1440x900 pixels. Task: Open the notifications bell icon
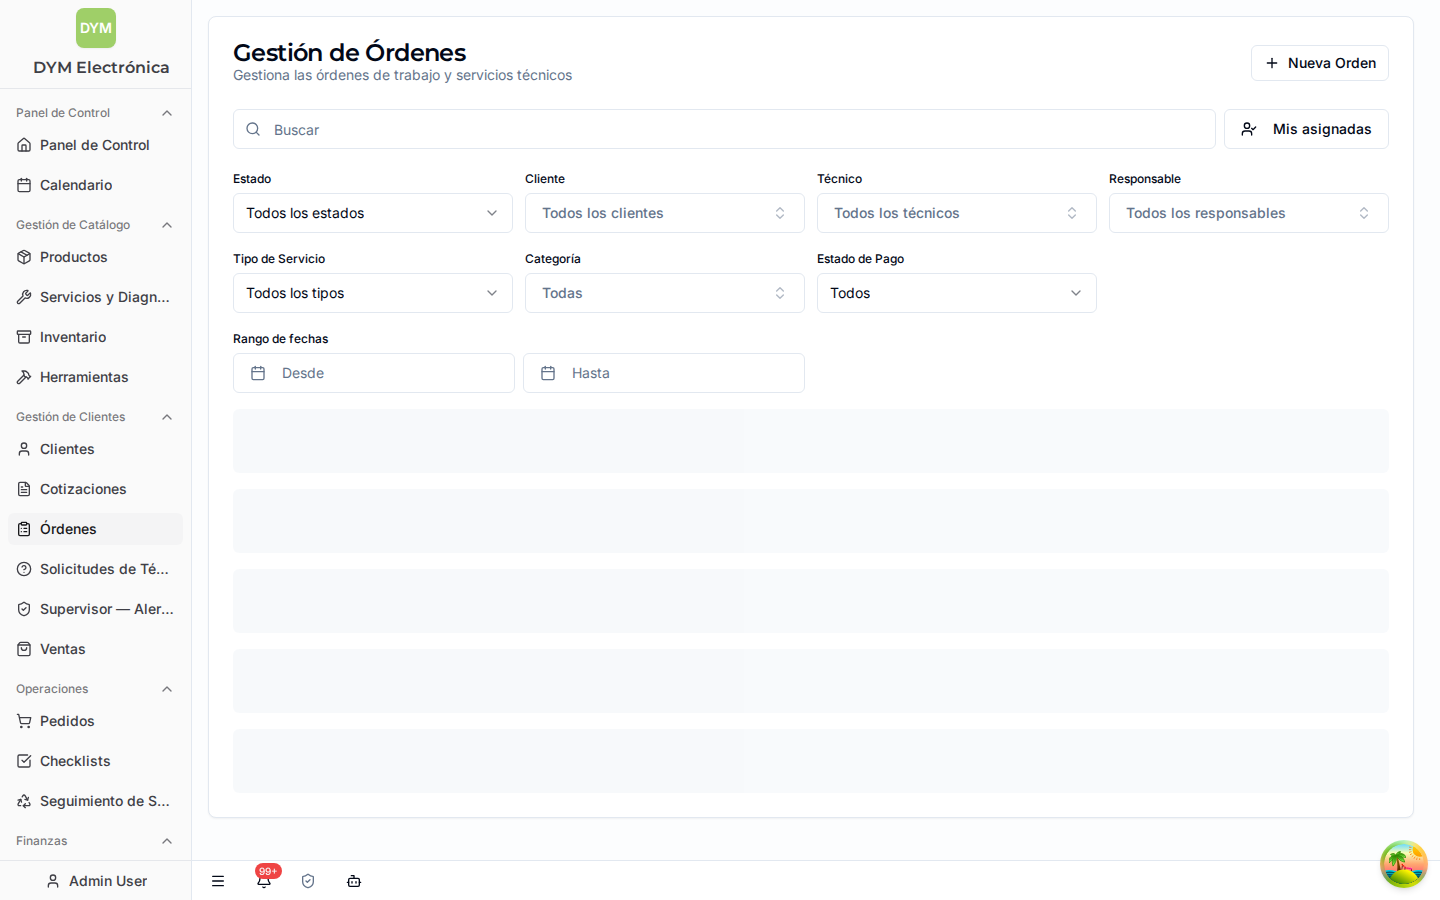264,881
